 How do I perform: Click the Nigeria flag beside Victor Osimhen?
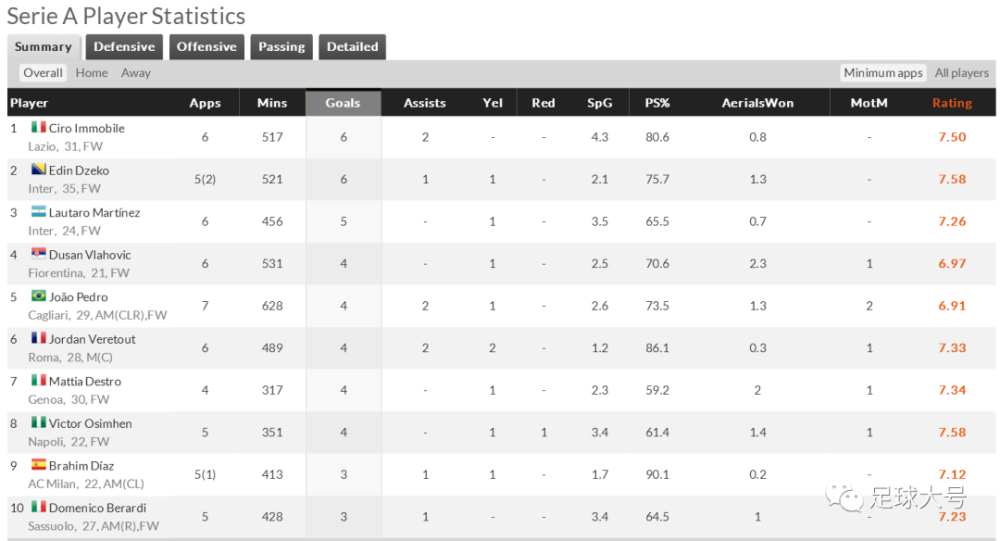point(38,422)
